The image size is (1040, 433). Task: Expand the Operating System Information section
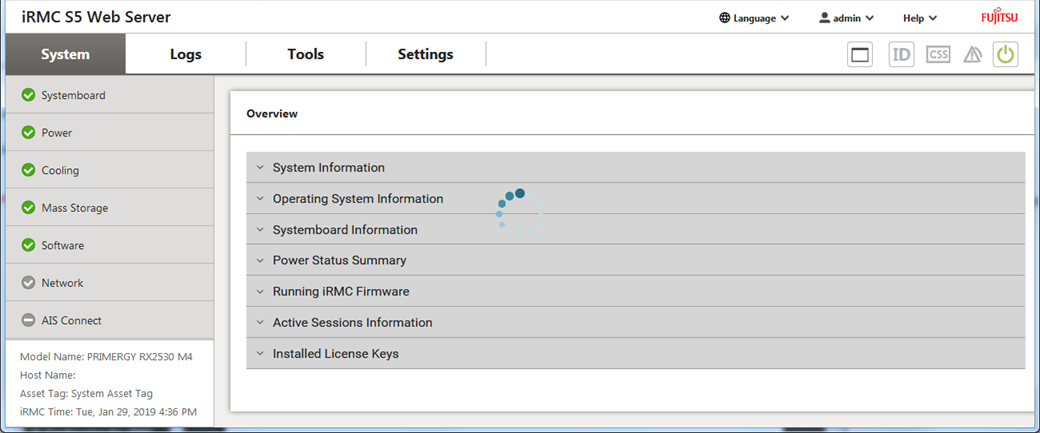pos(357,199)
